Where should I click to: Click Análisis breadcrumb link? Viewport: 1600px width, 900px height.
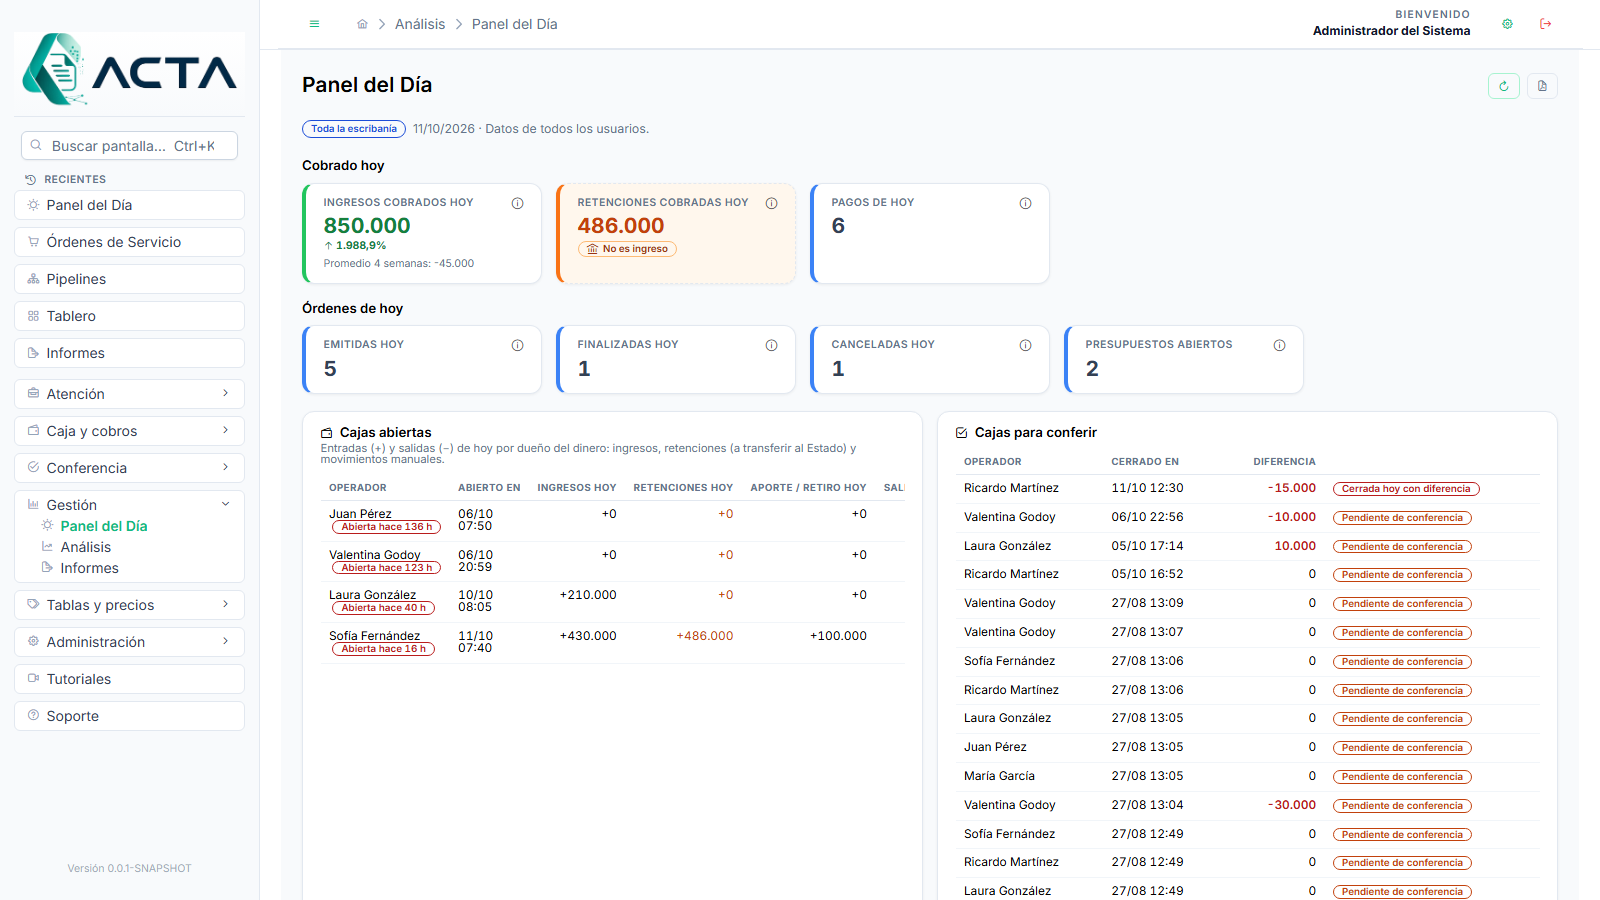(420, 24)
